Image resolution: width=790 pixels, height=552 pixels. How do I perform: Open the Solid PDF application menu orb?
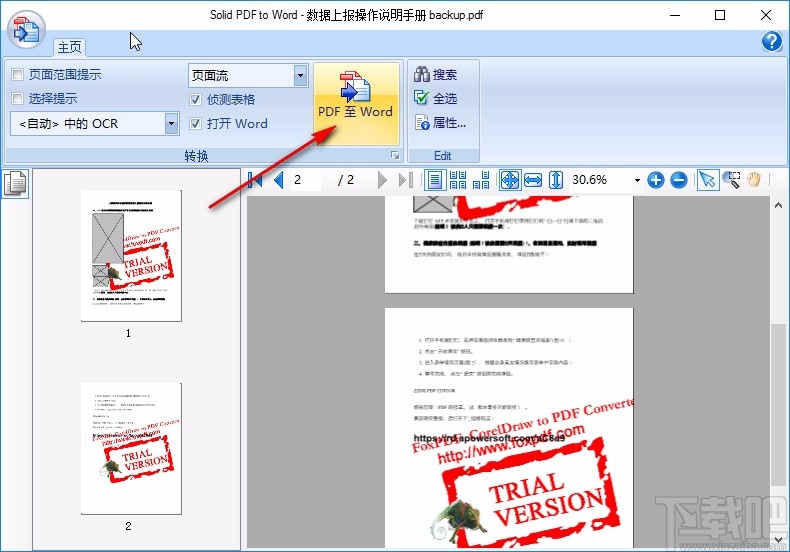pos(26,29)
